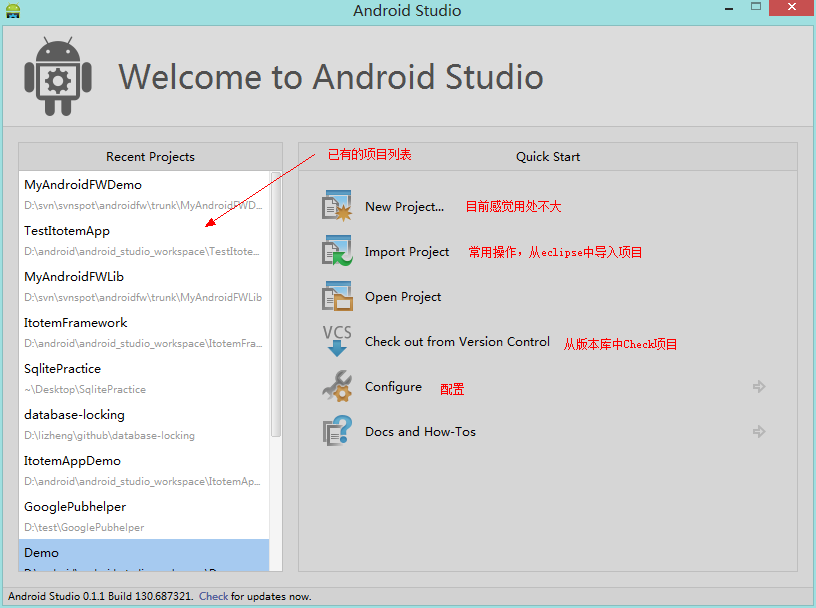The image size is (816, 608).
Task: Expand the Docs and How-Tos arrow
Action: click(759, 431)
